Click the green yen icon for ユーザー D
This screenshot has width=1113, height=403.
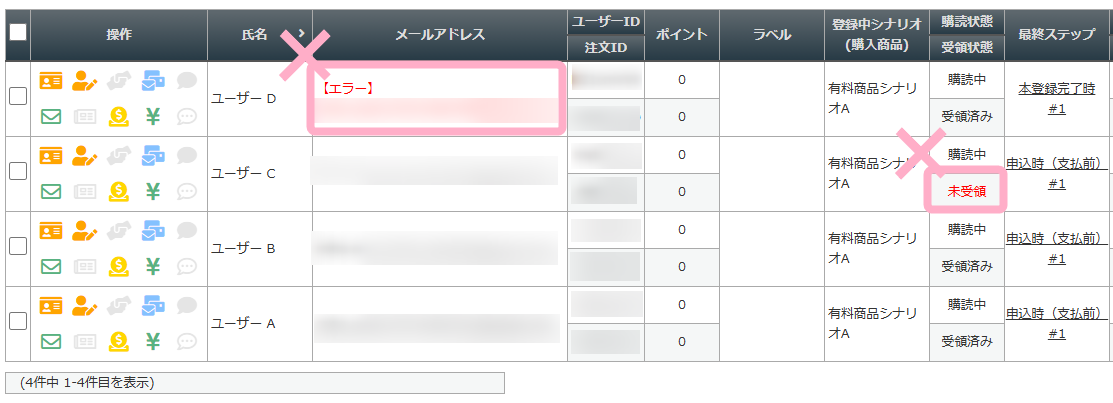click(x=153, y=116)
